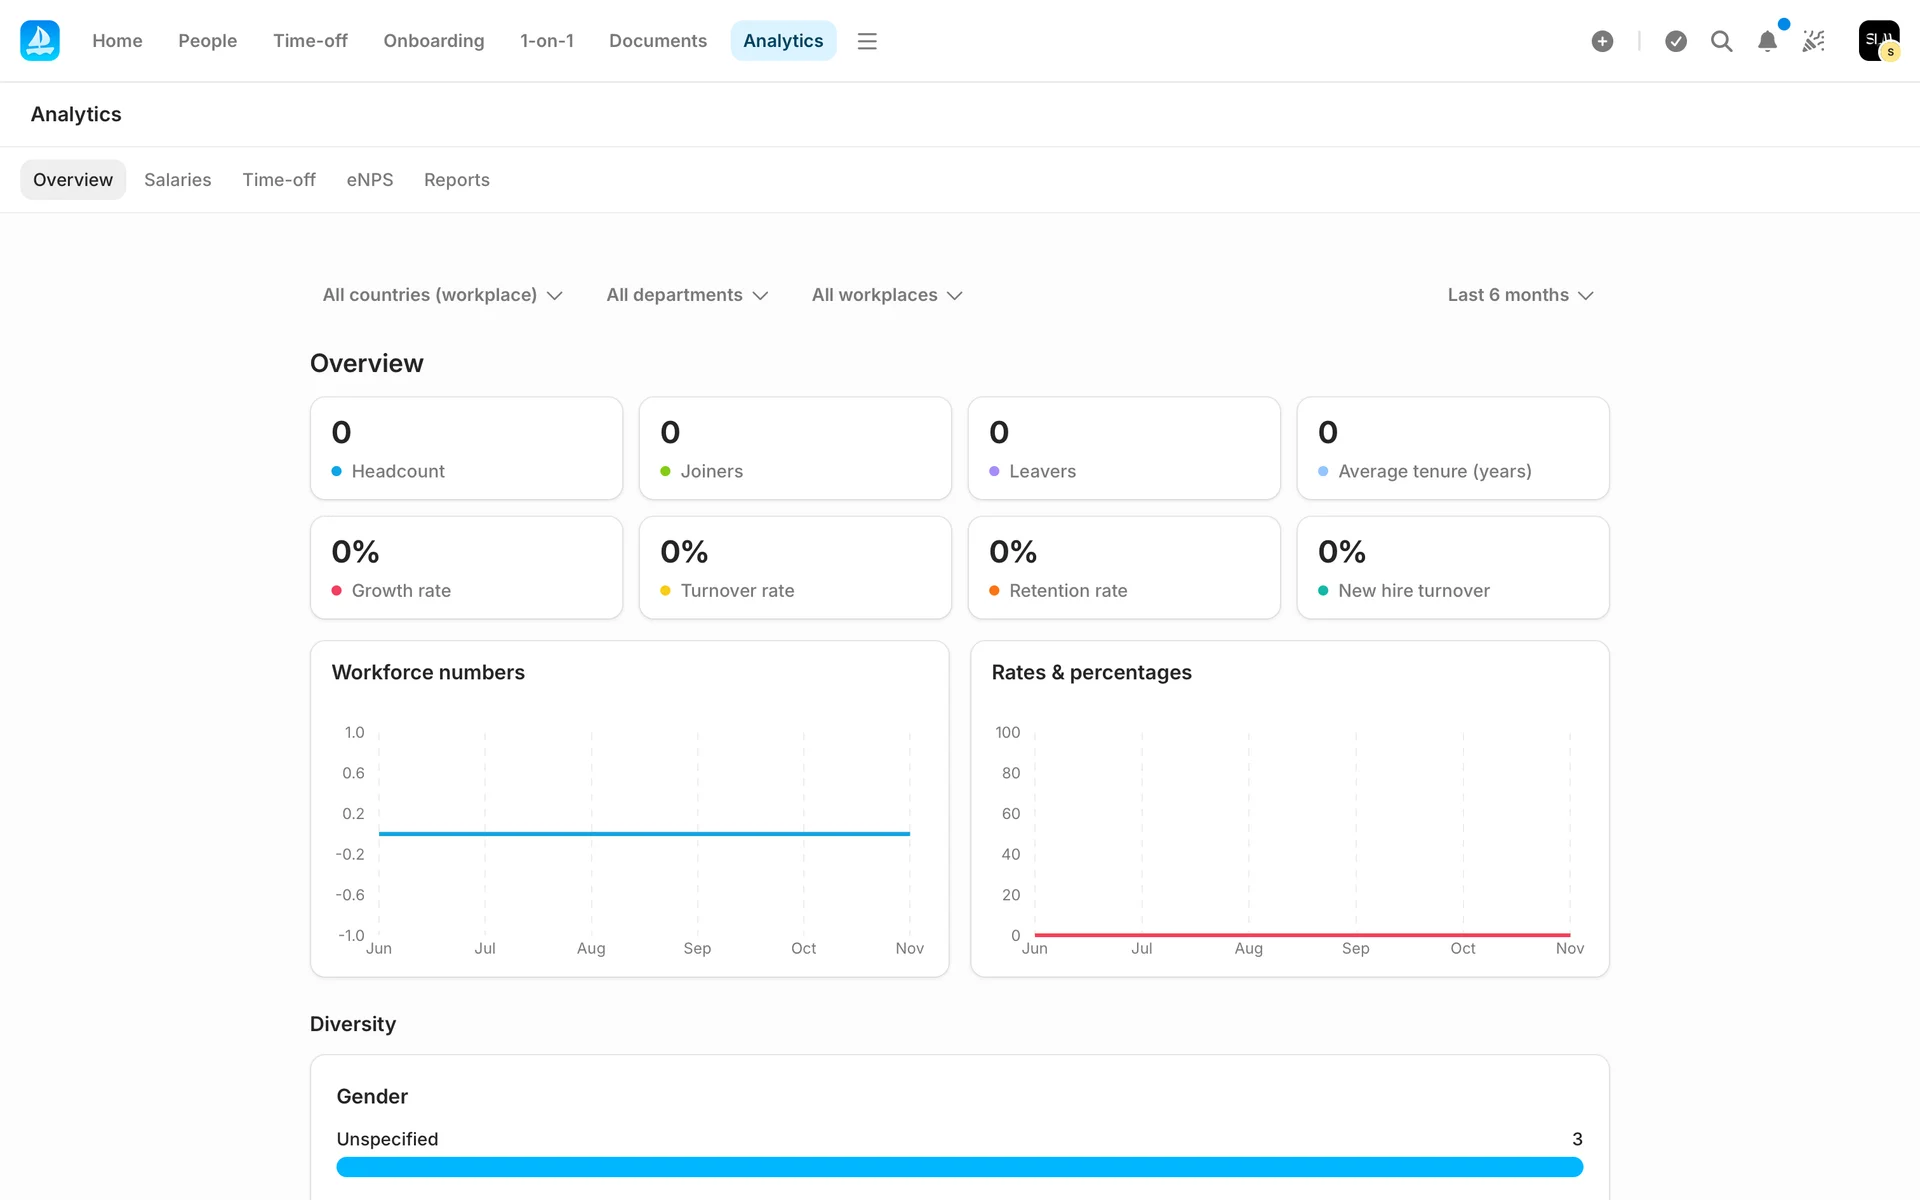Open the Onboarding menu item
This screenshot has width=1920, height=1200.
click(x=433, y=41)
